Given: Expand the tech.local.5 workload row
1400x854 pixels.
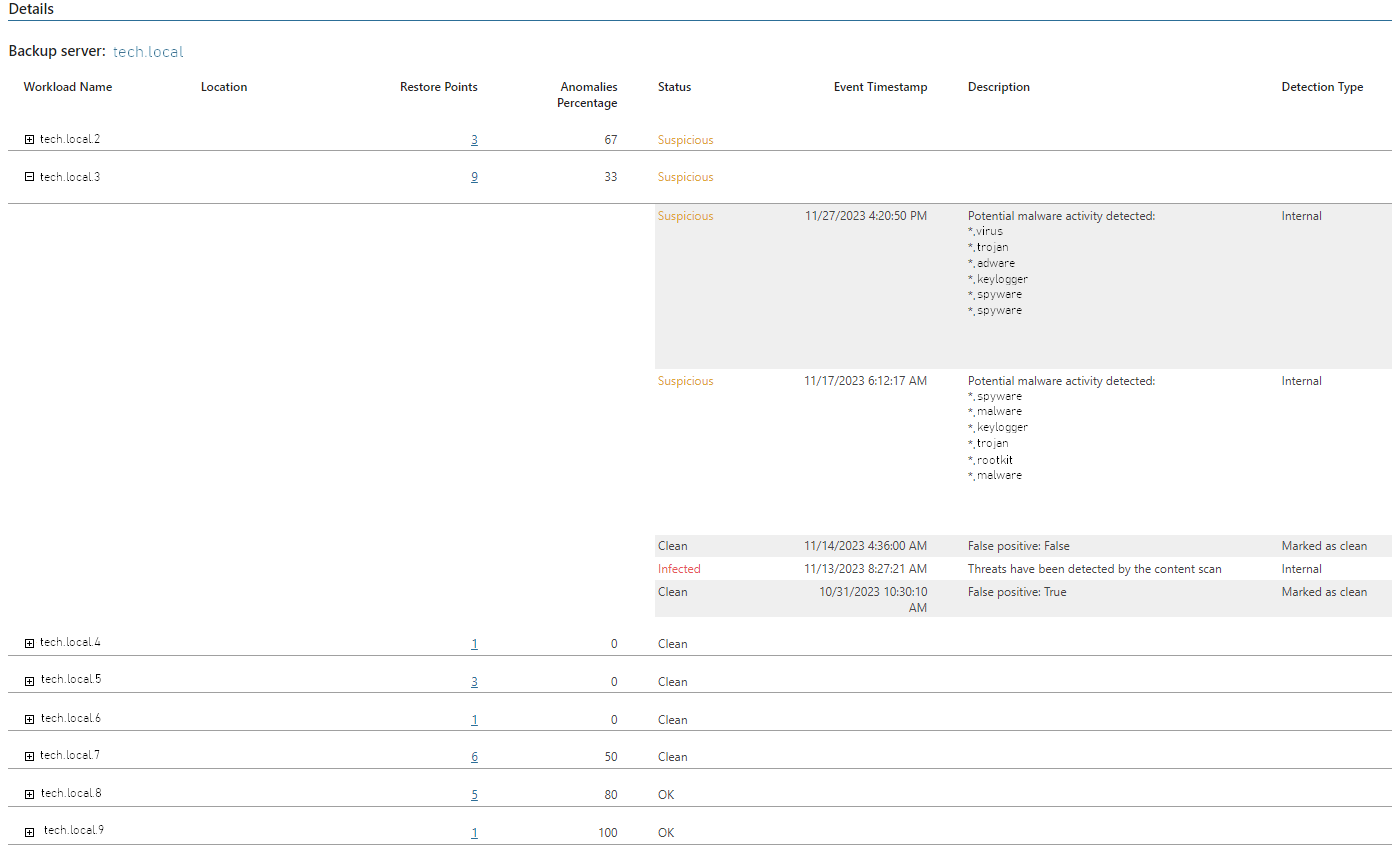Looking at the screenshot, I should 29,681.
